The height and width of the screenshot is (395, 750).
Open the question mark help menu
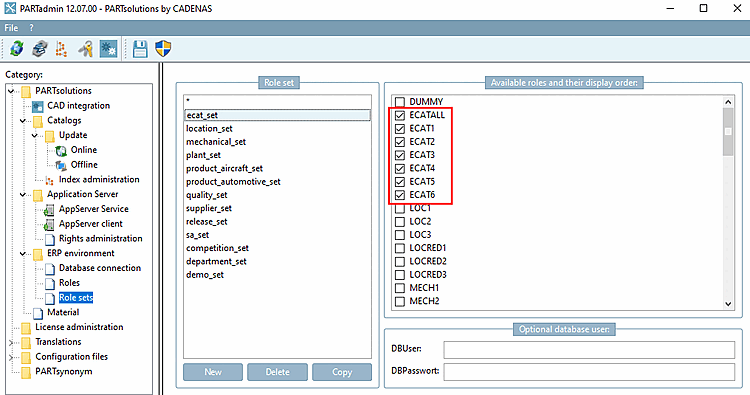(x=32, y=28)
